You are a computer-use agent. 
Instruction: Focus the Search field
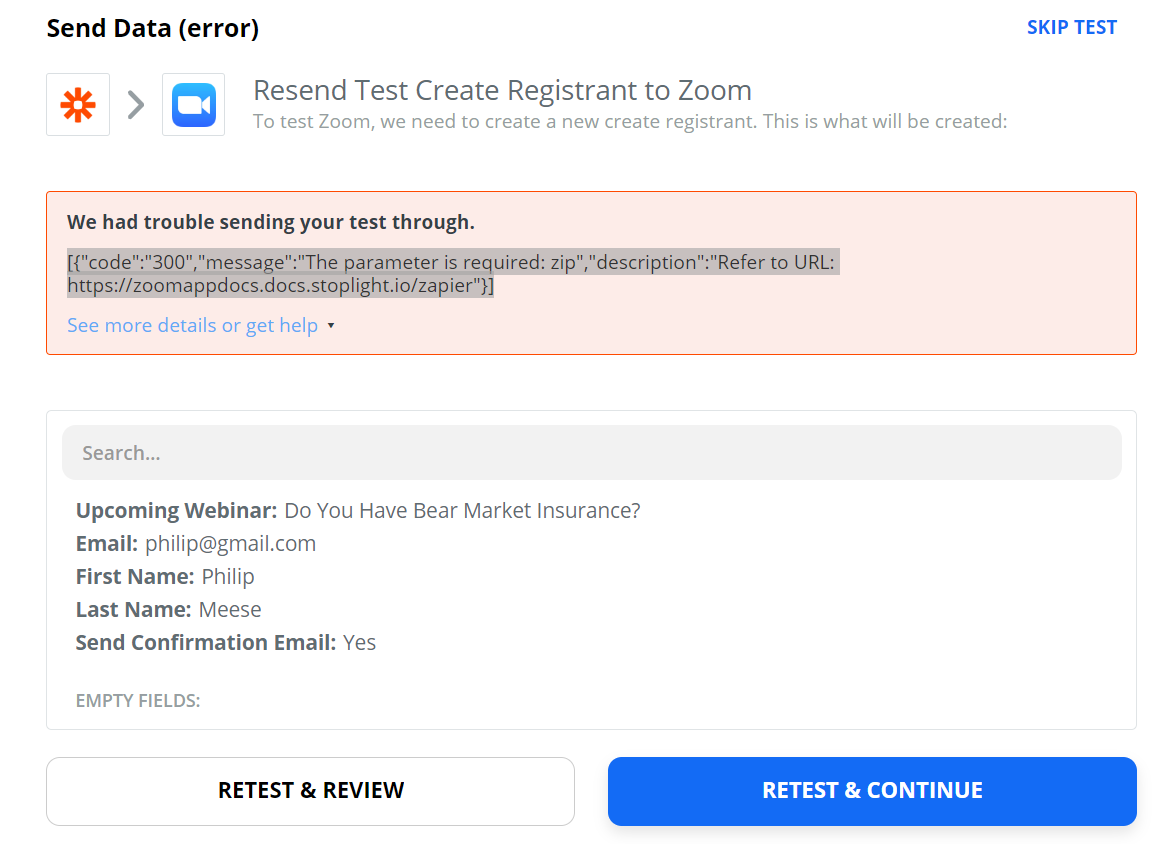591,453
